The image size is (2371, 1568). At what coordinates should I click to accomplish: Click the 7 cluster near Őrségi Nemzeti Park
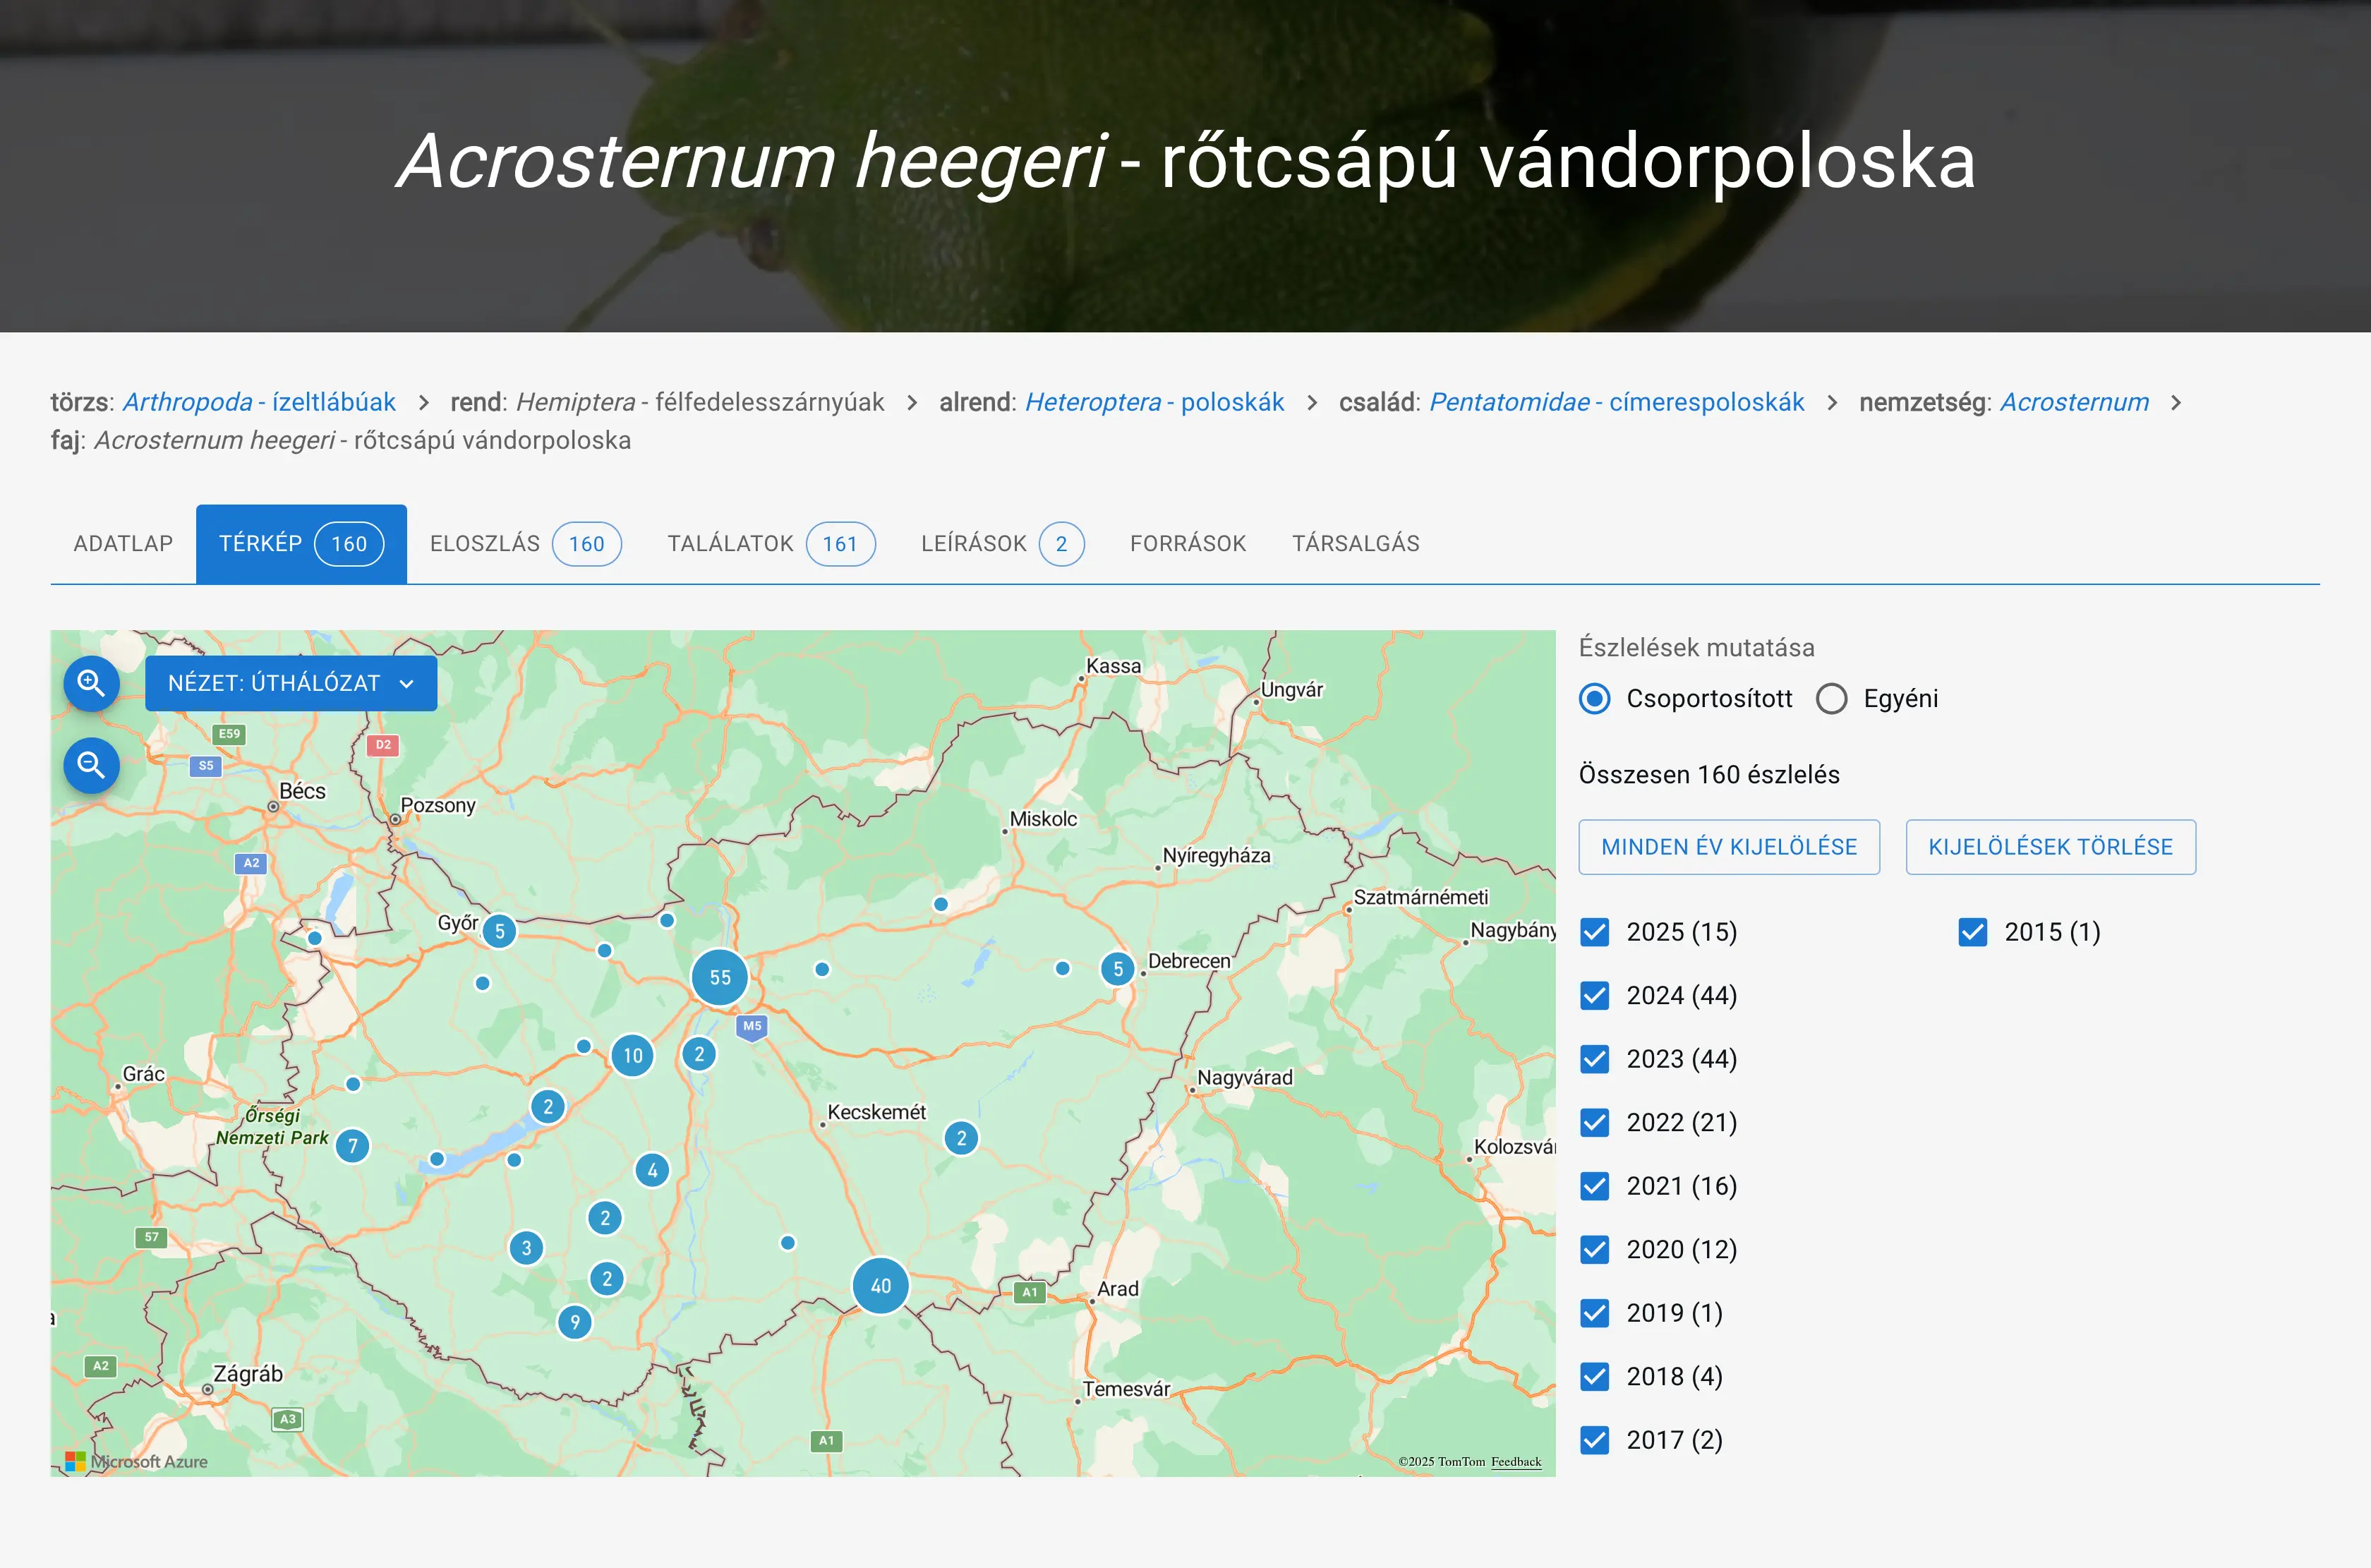click(x=352, y=1146)
